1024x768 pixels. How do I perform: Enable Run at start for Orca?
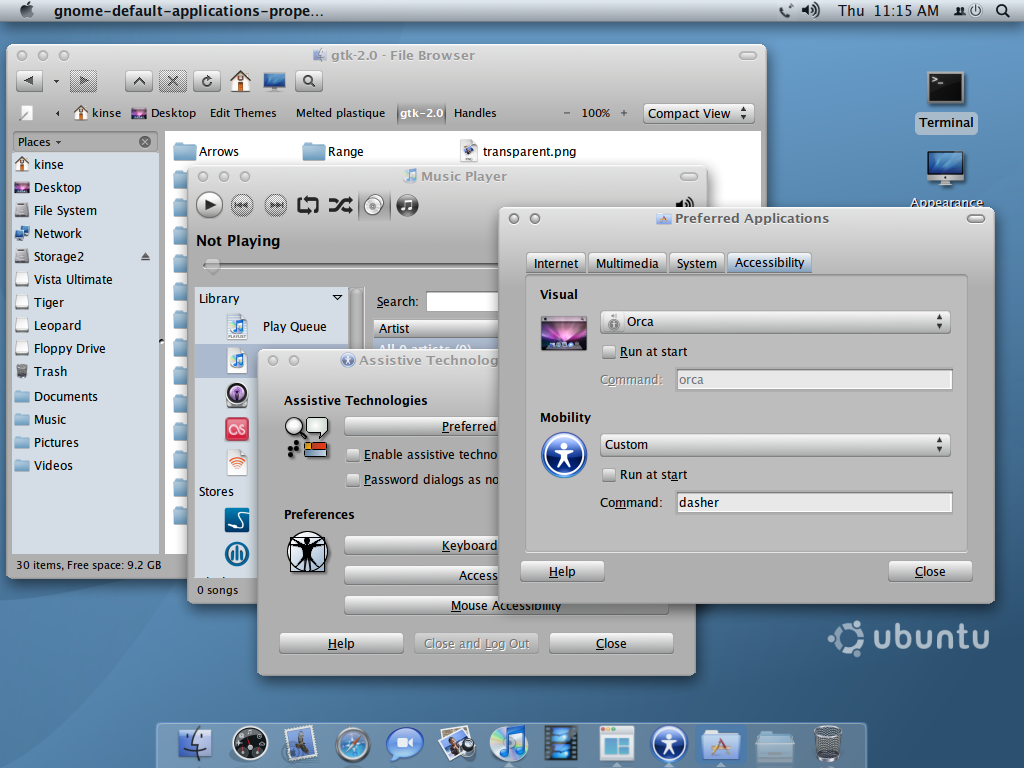pyautogui.click(x=609, y=352)
